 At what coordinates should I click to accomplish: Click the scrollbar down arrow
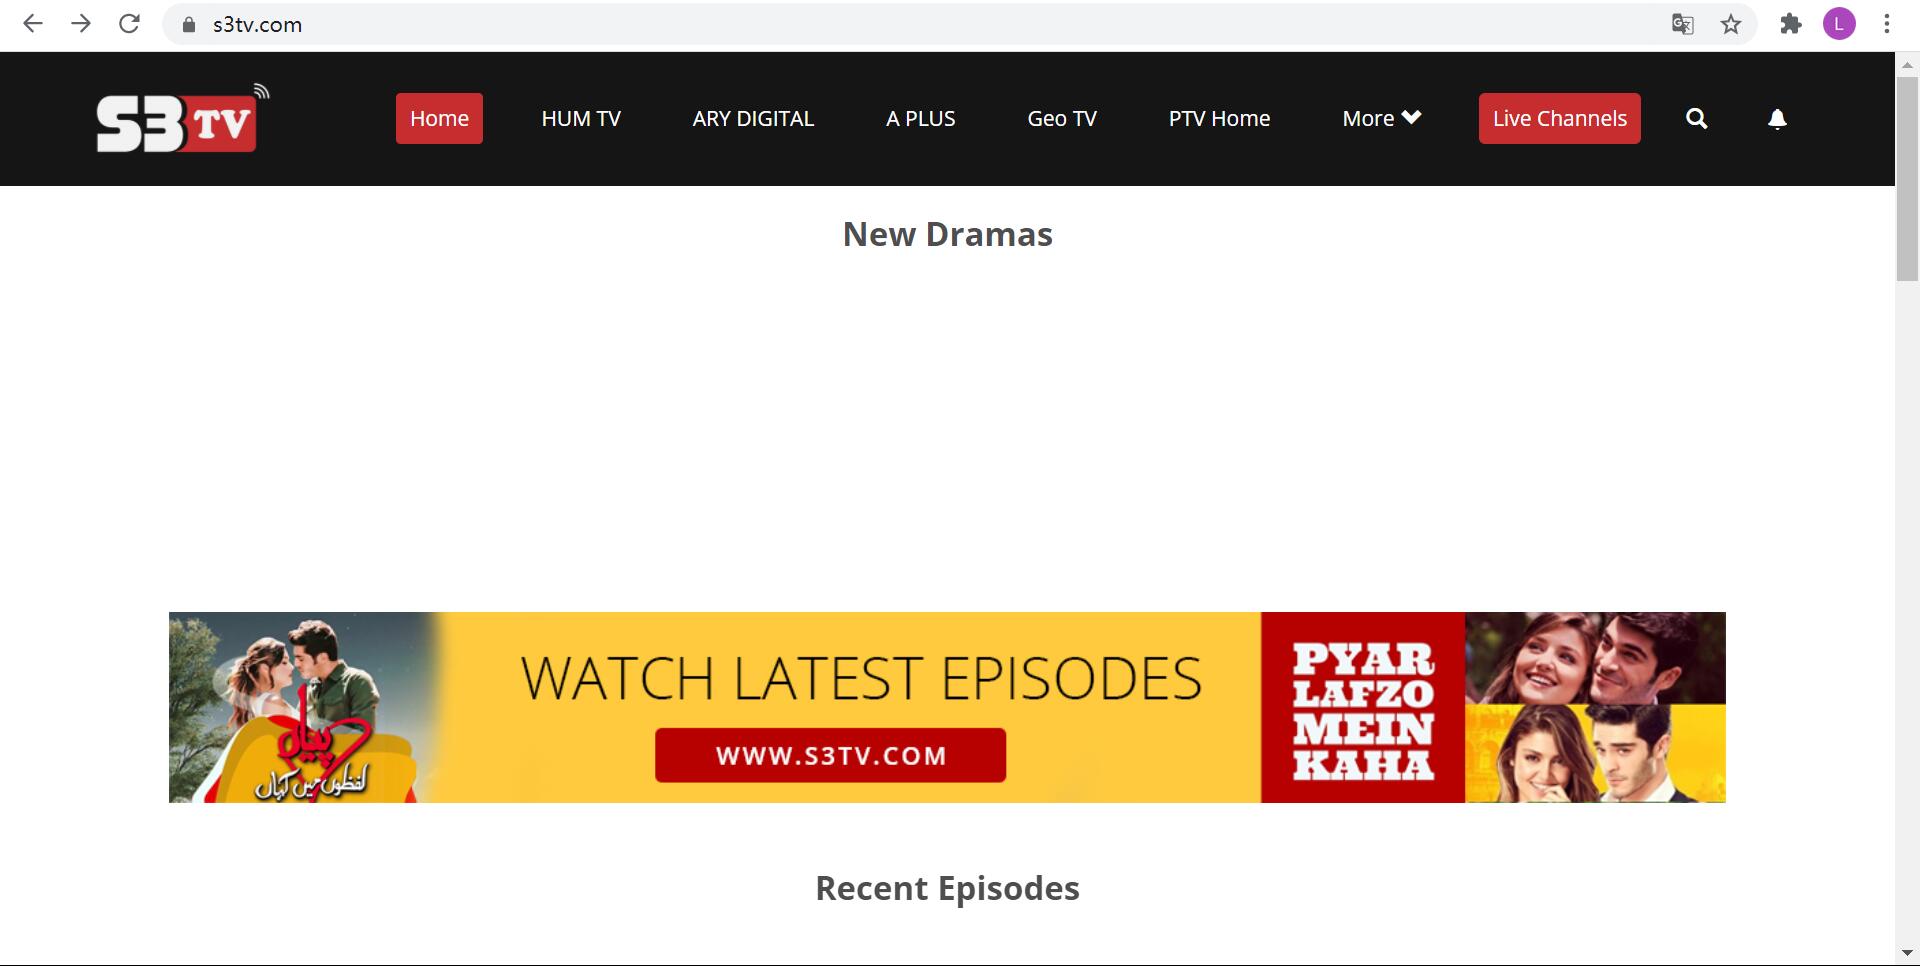(1907, 954)
